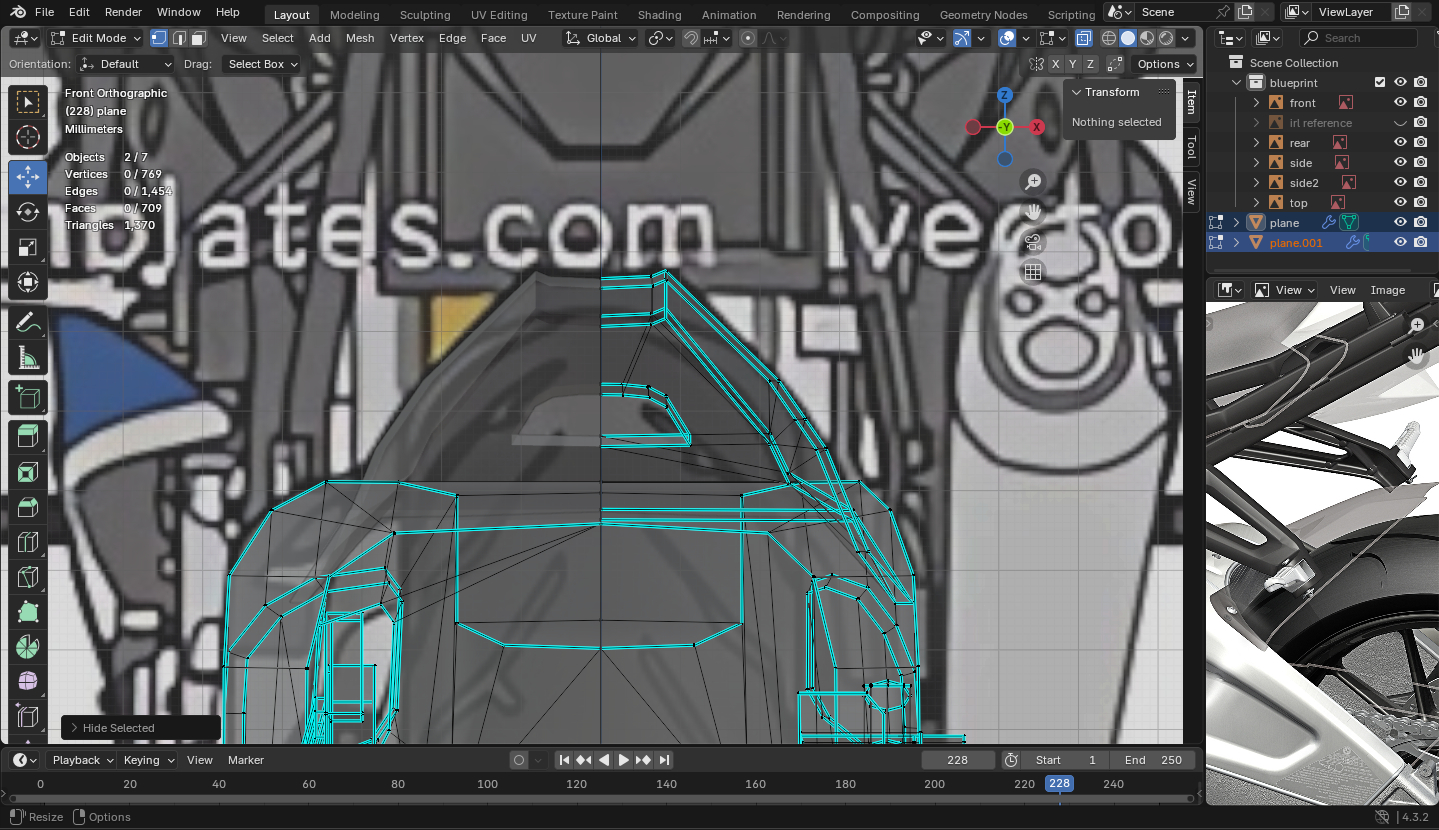Select the Scale tool
This screenshot has width=1439, height=830.
click(x=28, y=247)
